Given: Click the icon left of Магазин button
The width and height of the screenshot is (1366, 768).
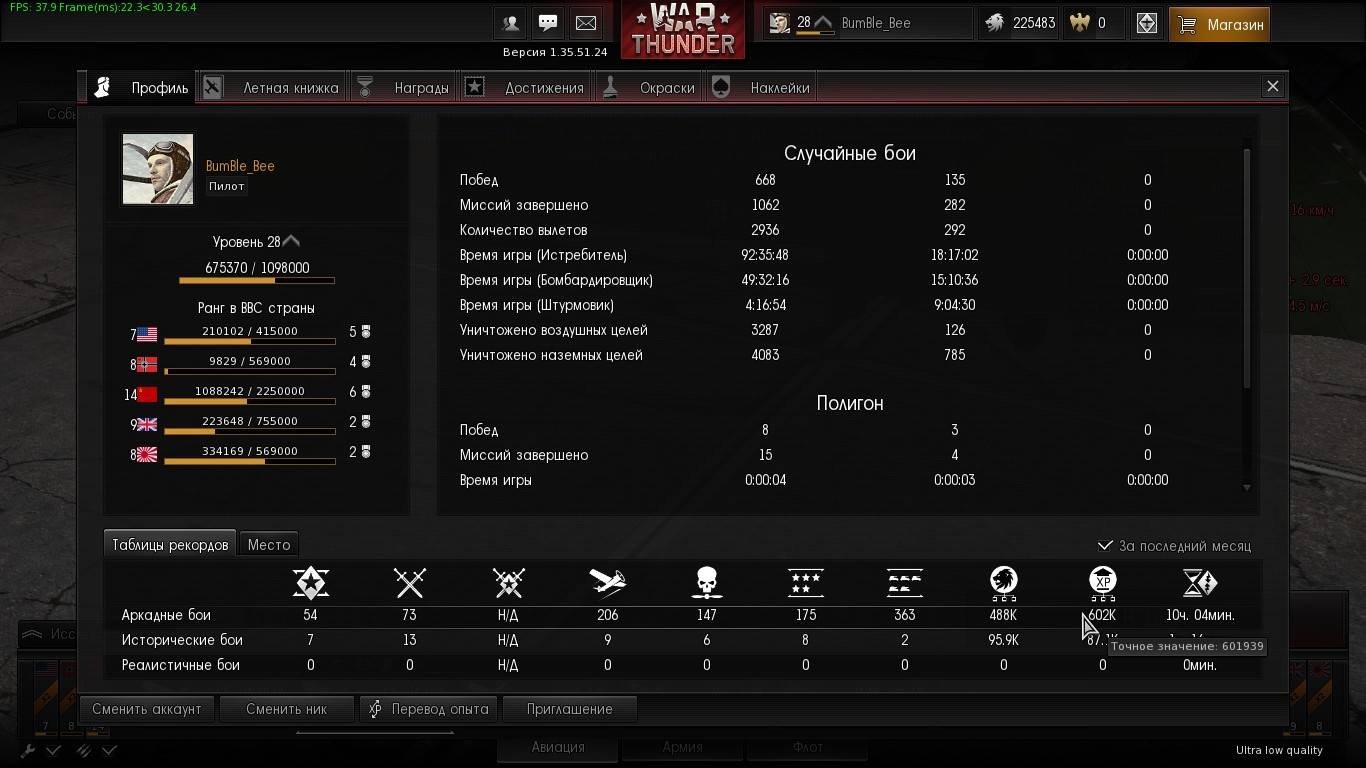Looking at the screenshot, I should (x=1147, y=23).
